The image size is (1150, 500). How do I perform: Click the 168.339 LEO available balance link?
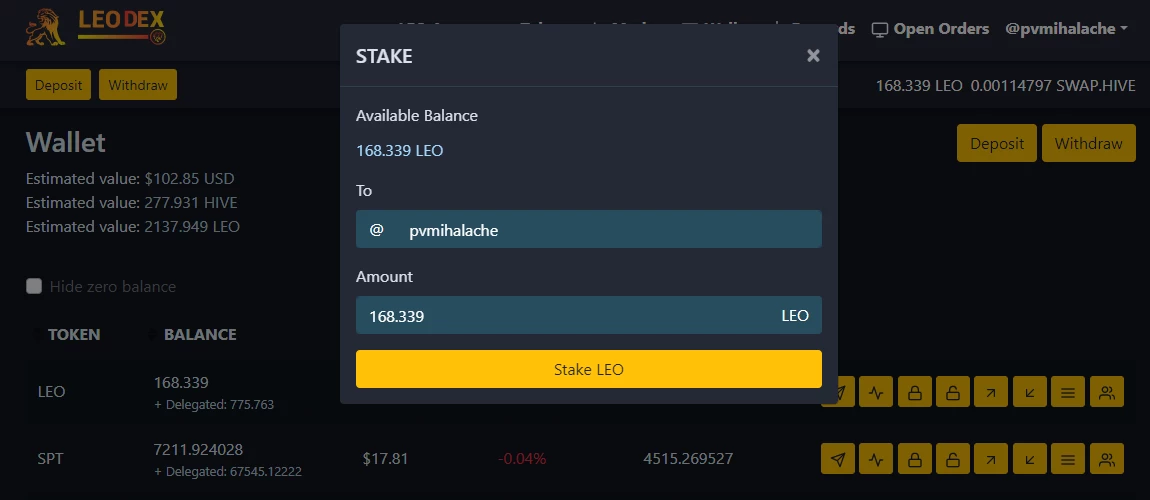coord(400,150)
